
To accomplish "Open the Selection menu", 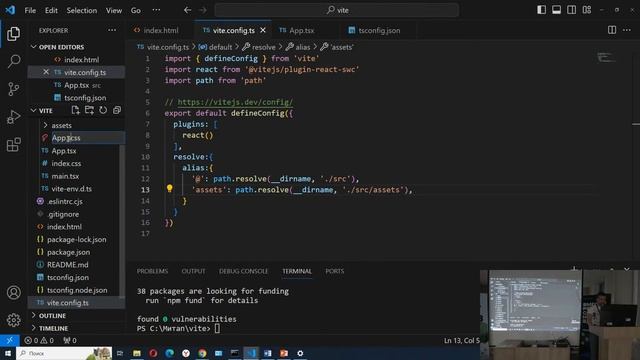I will coord(82,10).
